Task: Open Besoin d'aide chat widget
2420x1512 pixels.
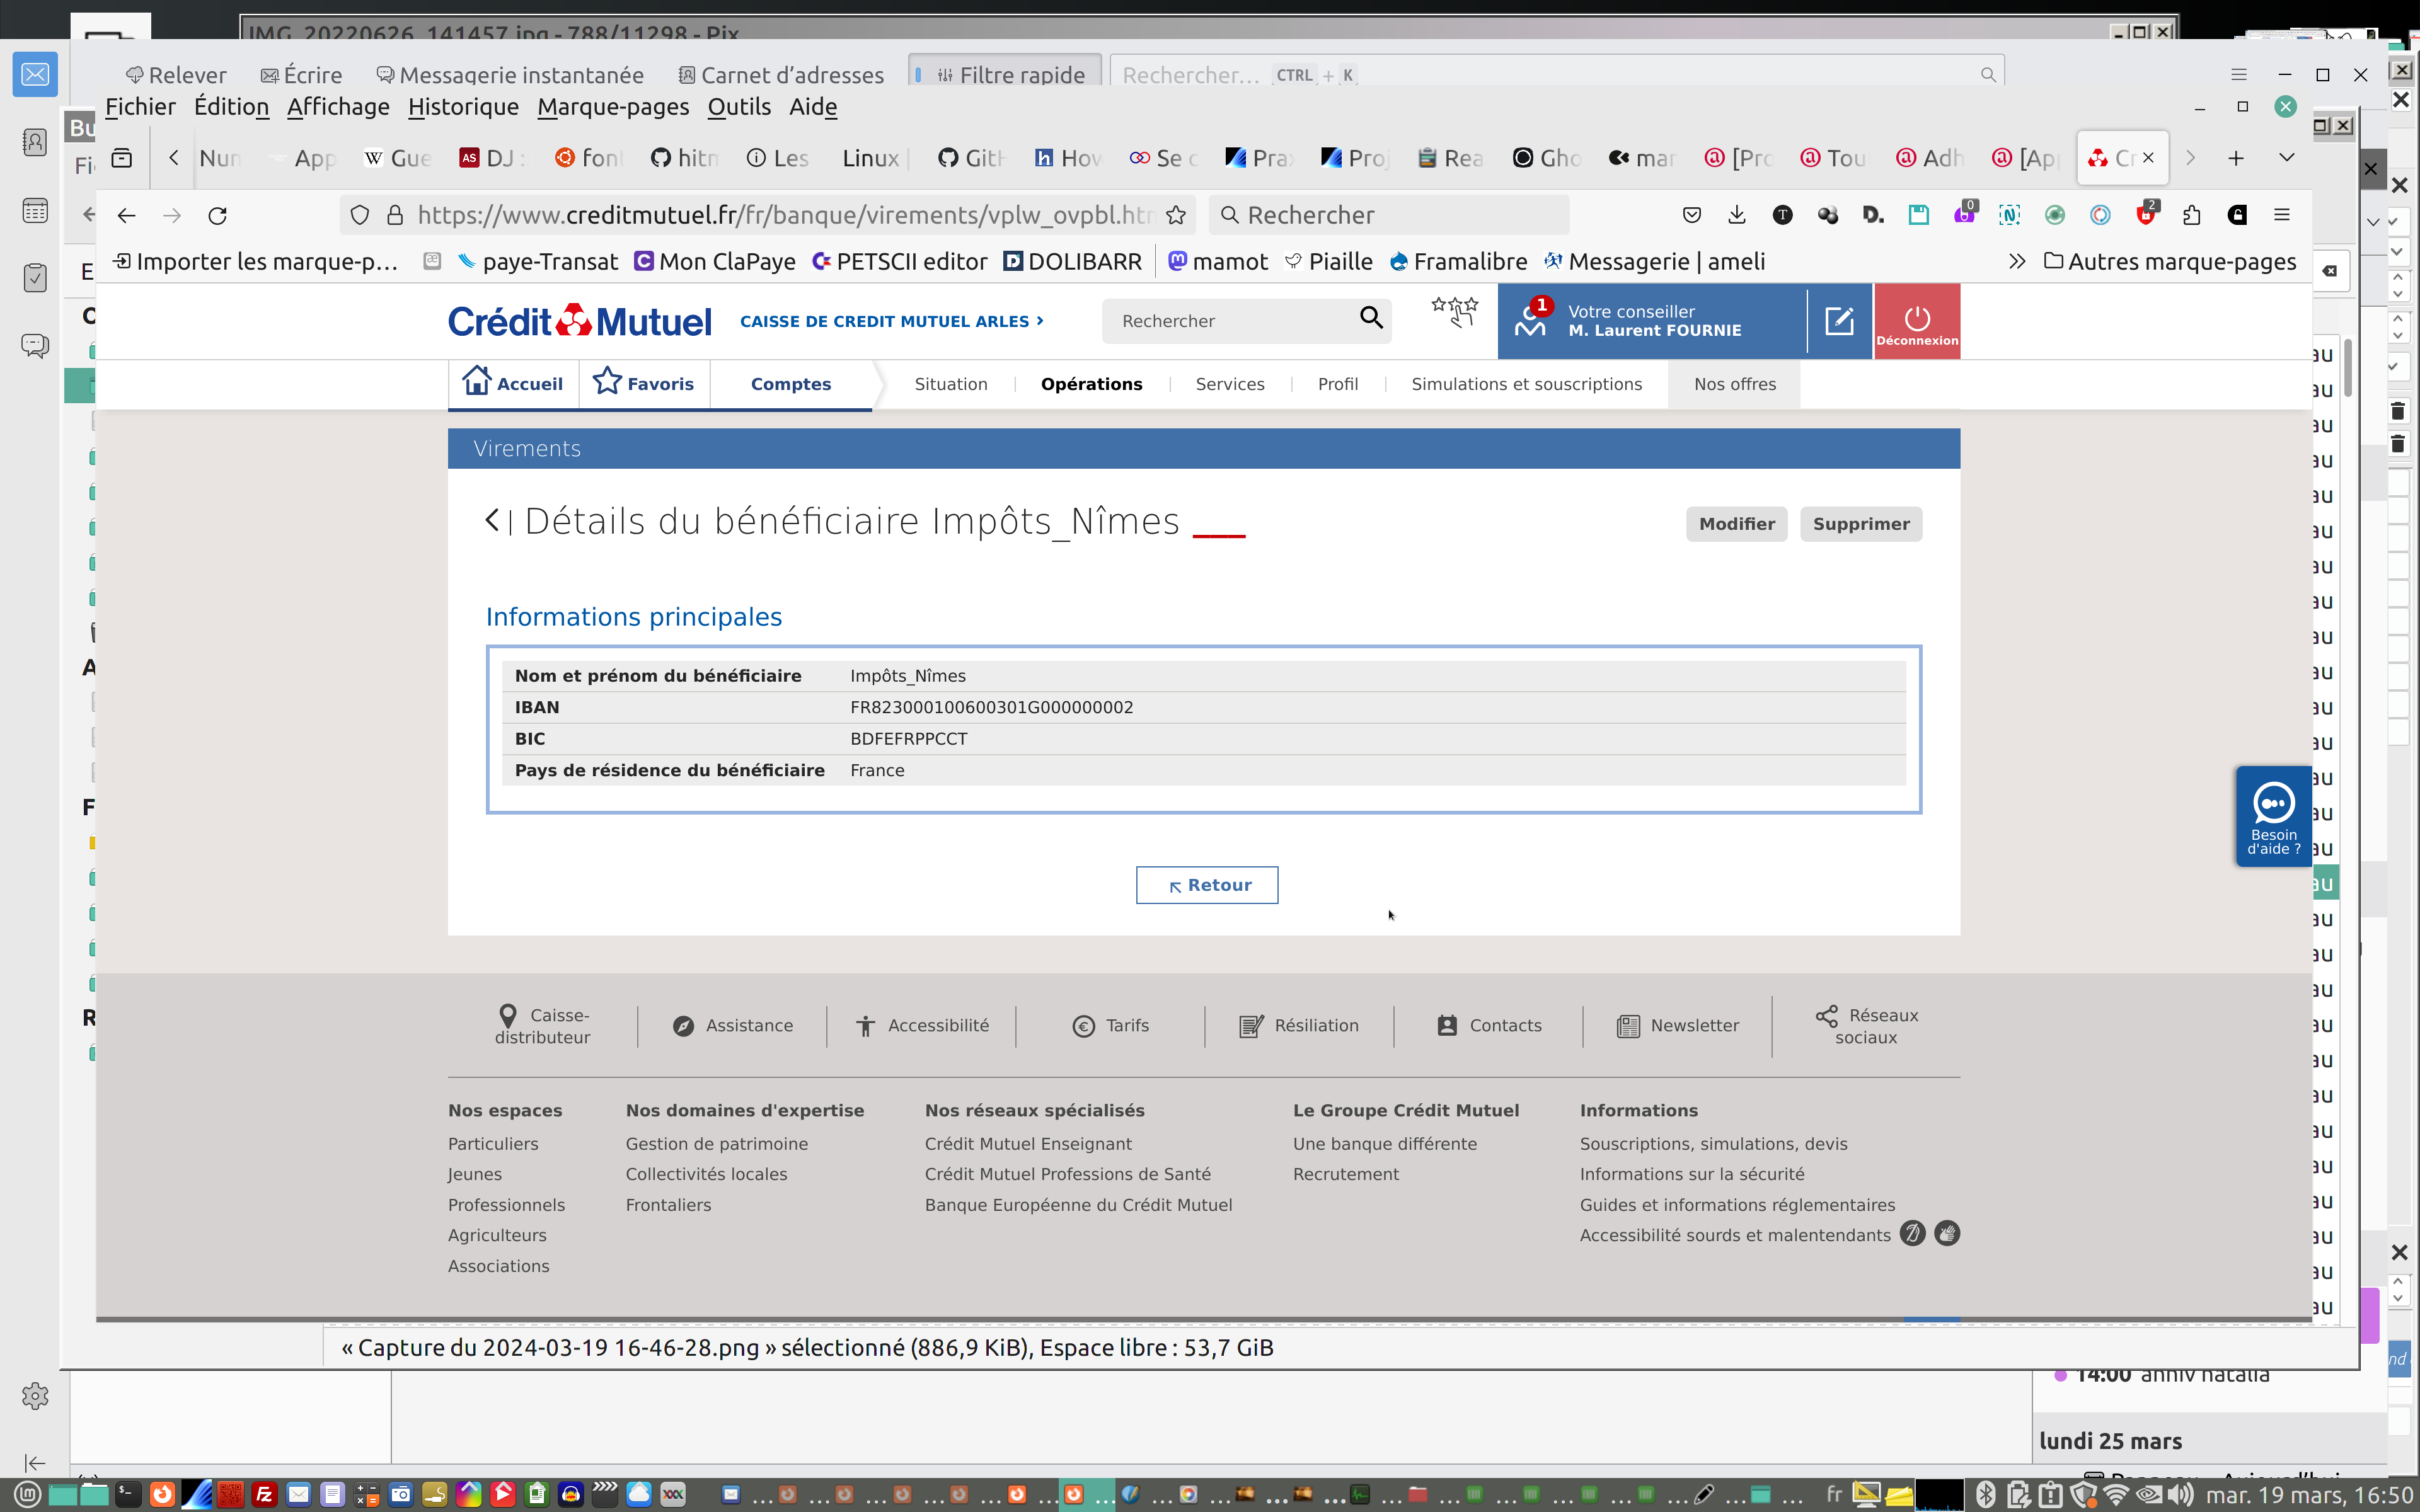Action: (2273, 816)
